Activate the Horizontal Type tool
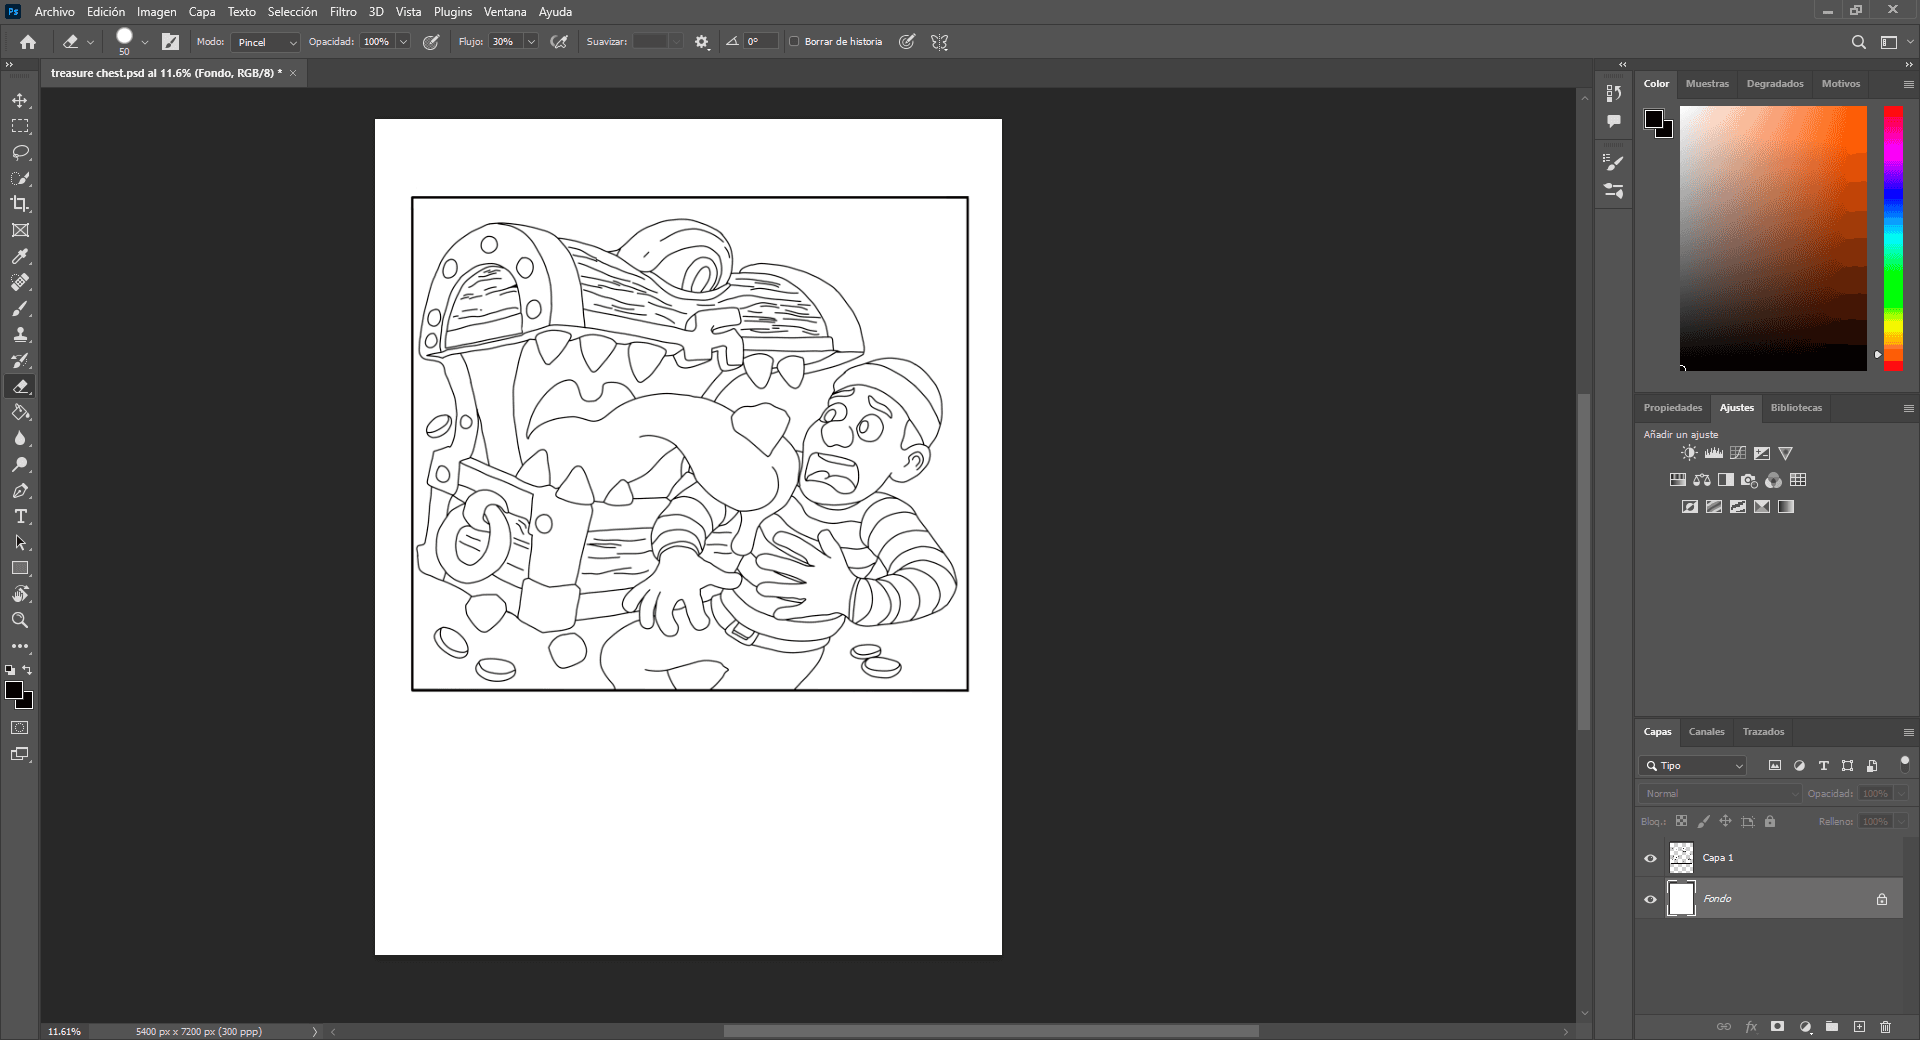This screenshot has height=1040, width=1920. (20, 517)
